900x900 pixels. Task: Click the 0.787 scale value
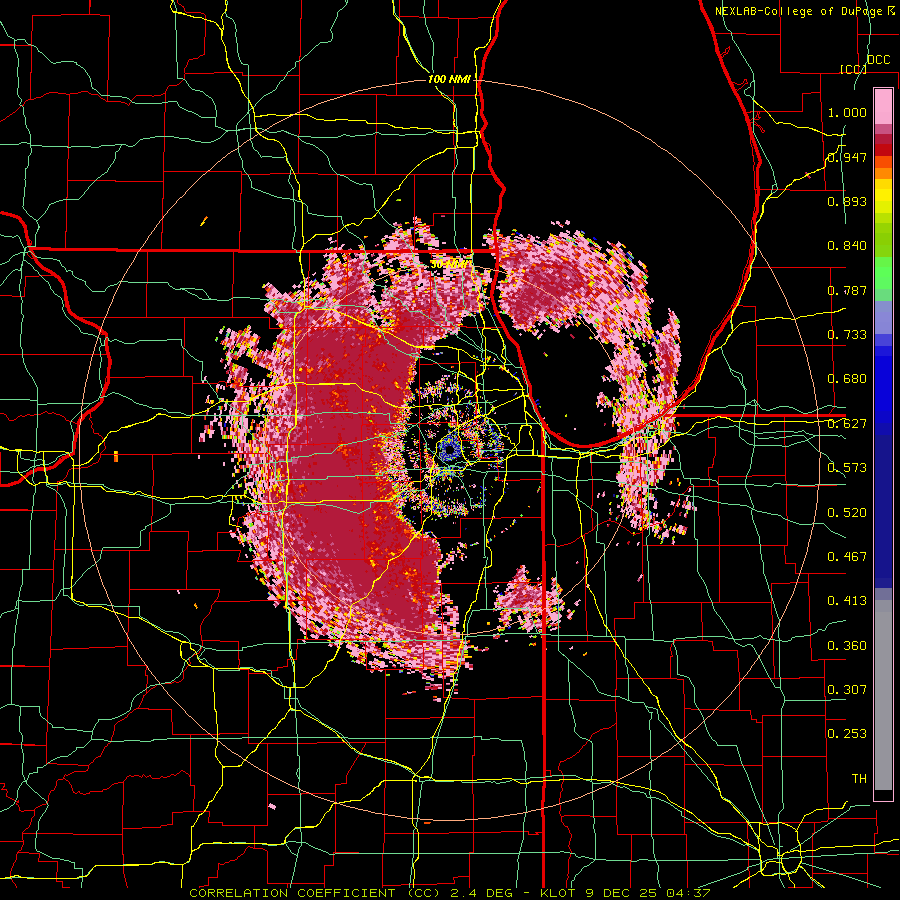tap(847, 290)
